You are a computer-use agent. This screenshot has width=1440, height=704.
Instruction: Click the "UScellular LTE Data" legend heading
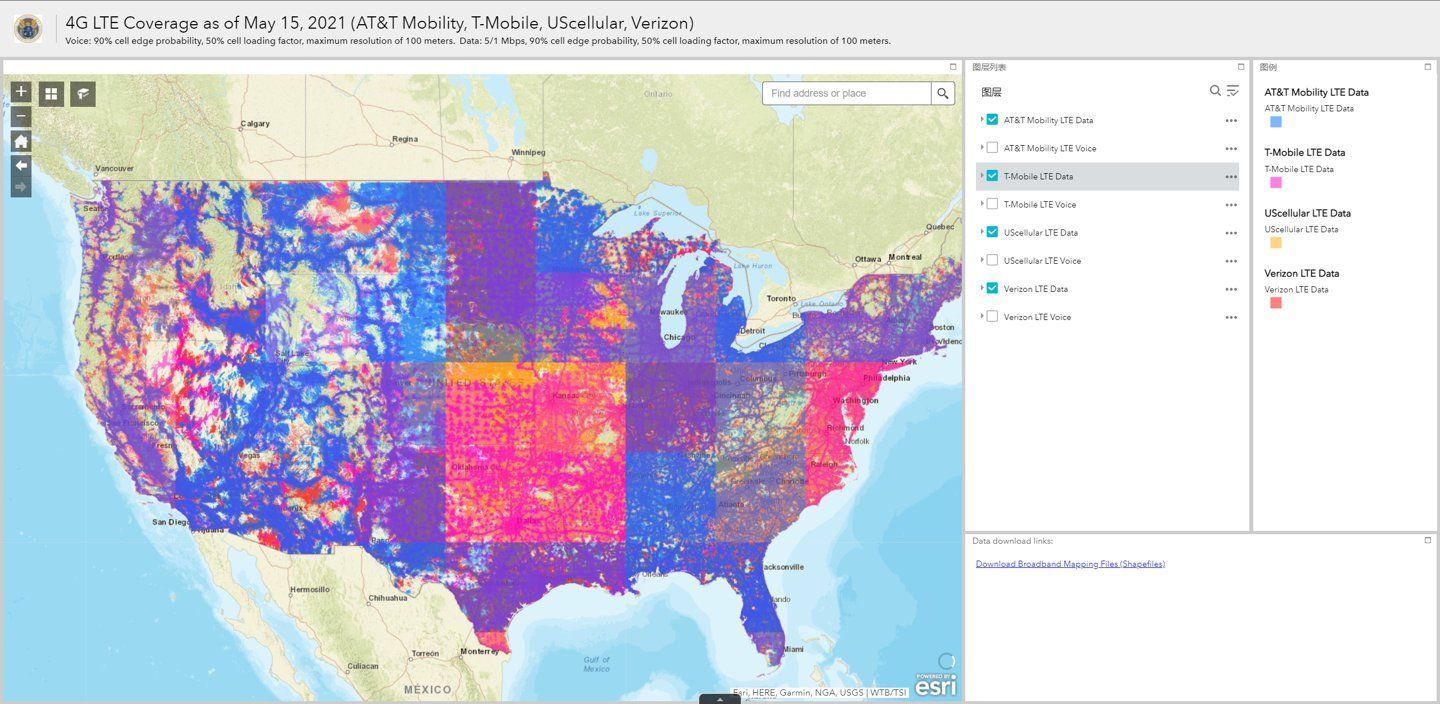click(x=1307, y=213)
